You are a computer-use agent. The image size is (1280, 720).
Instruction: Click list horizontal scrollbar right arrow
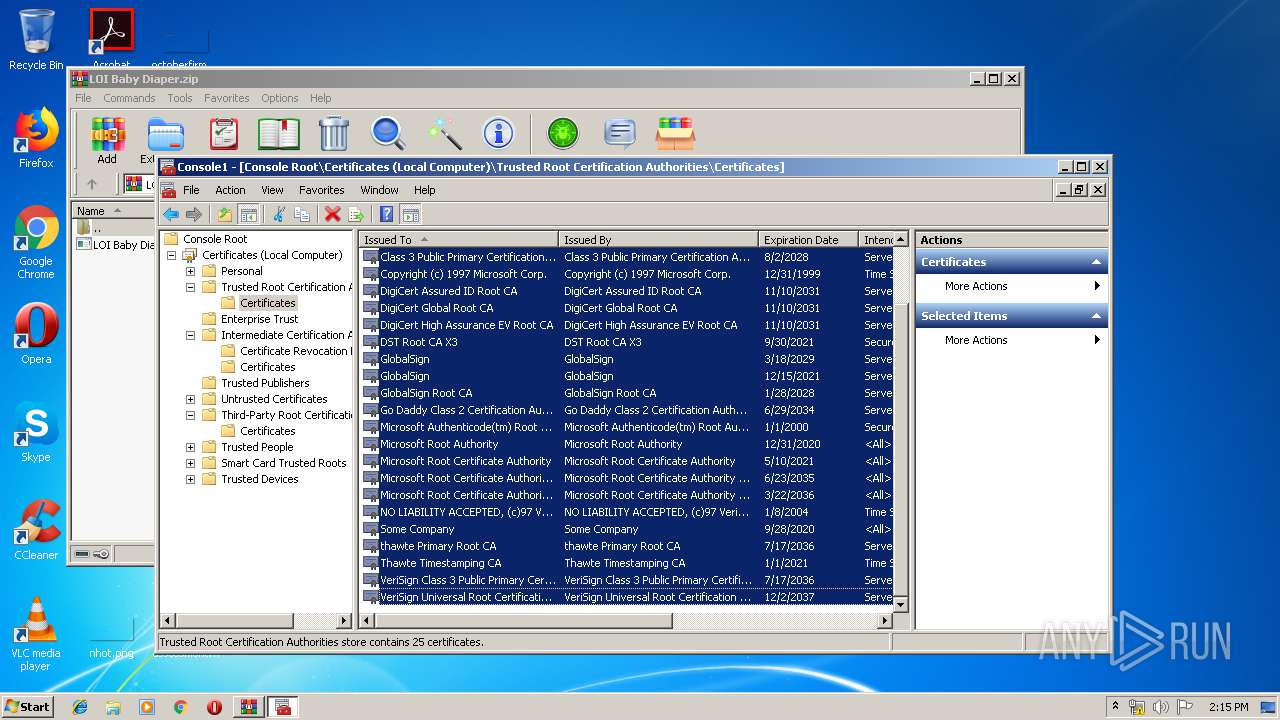pyautogui.click(x=884, y=621)
